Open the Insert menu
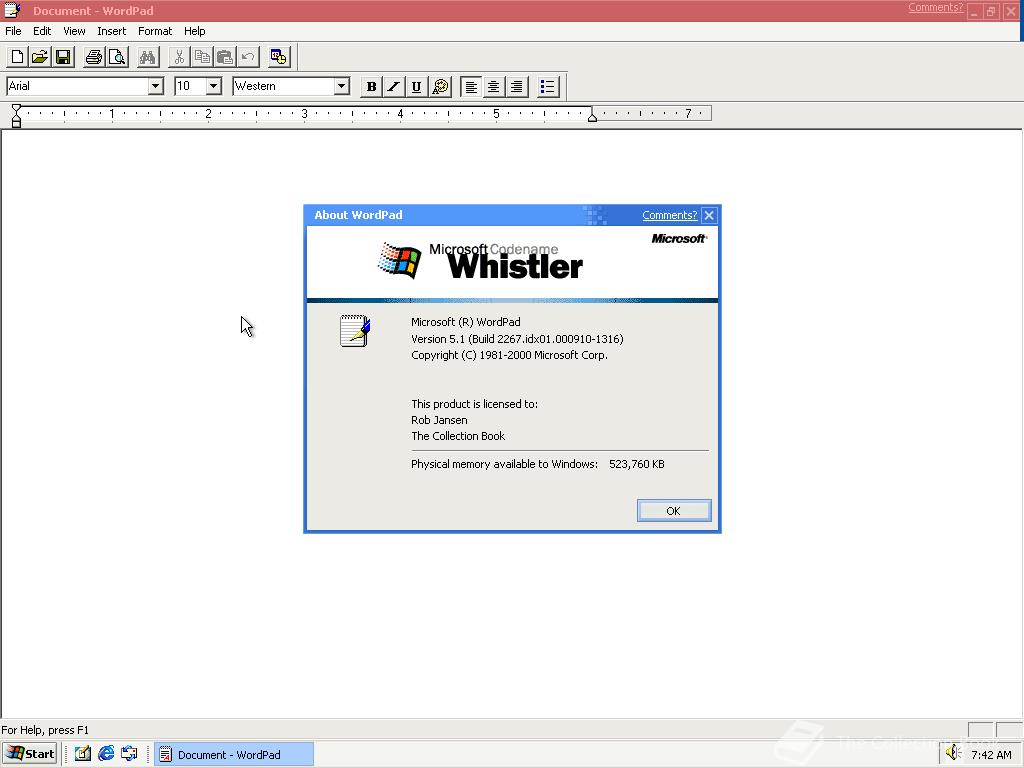Viewport: 1024px width, 768px height. click(x=112, y=31)
